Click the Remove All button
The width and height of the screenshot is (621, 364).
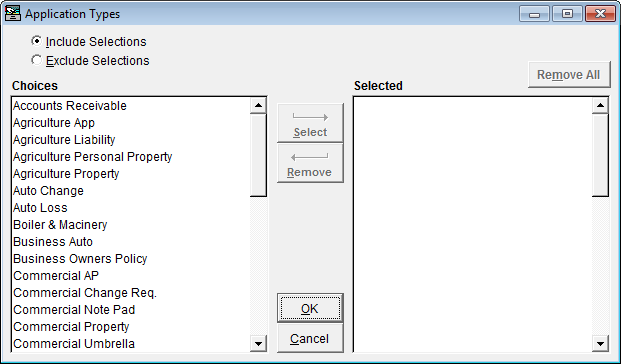tap(569, 74)
